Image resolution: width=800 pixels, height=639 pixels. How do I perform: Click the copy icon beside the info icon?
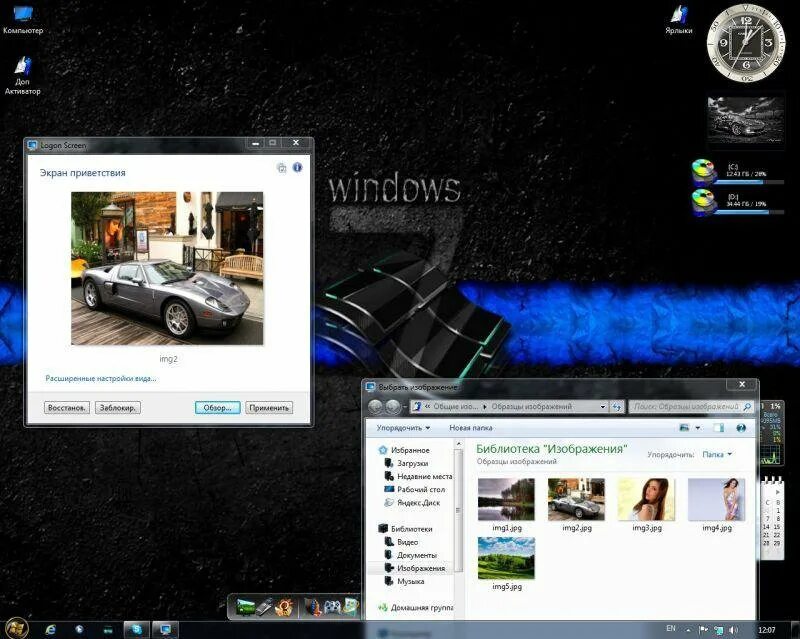pyautogui.click(x=281, y=167)
